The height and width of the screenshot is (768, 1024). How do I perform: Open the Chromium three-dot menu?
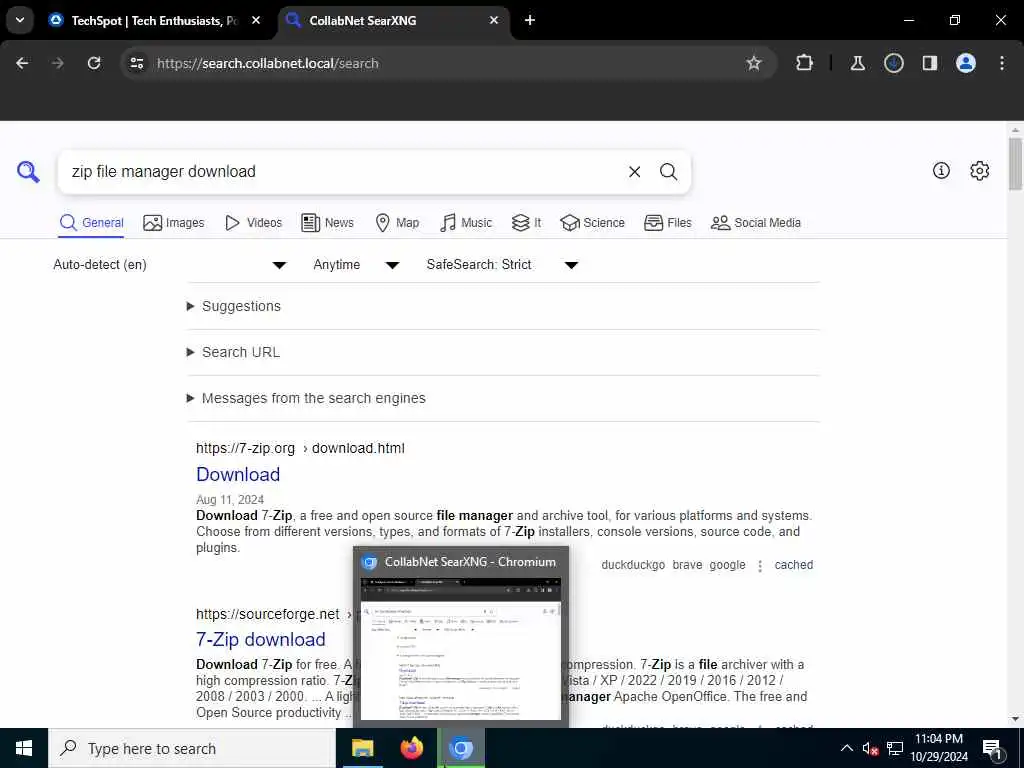[x=1002, y=63]
